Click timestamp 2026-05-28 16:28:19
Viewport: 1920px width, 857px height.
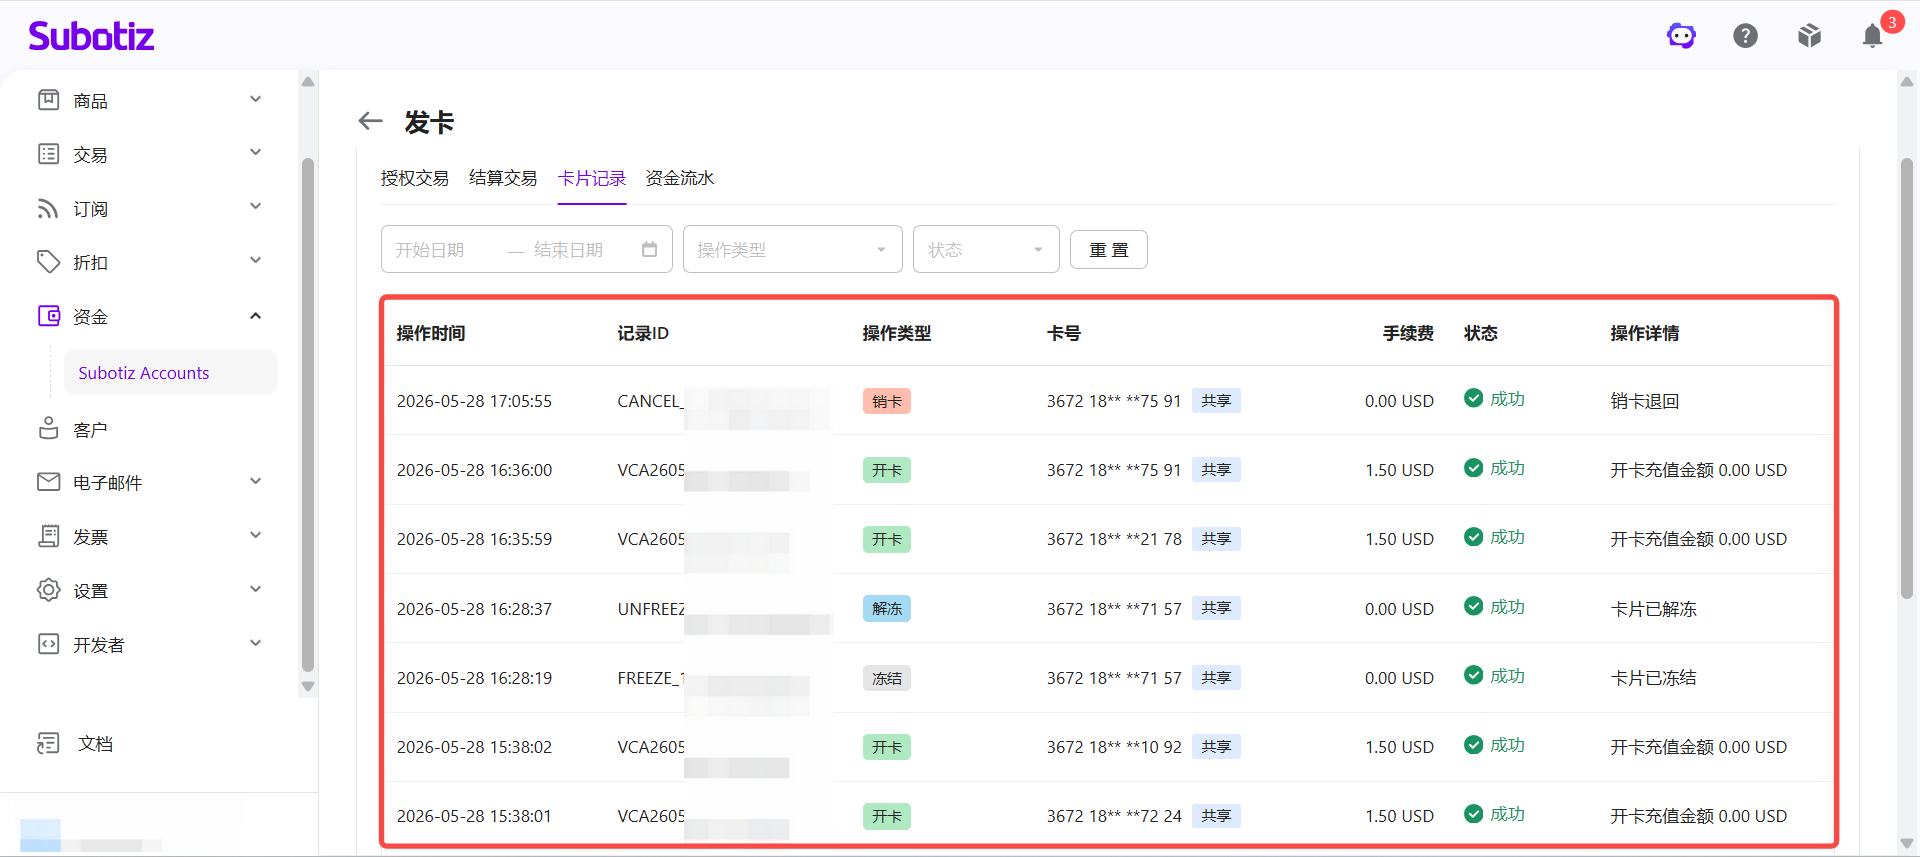(474, 678)
